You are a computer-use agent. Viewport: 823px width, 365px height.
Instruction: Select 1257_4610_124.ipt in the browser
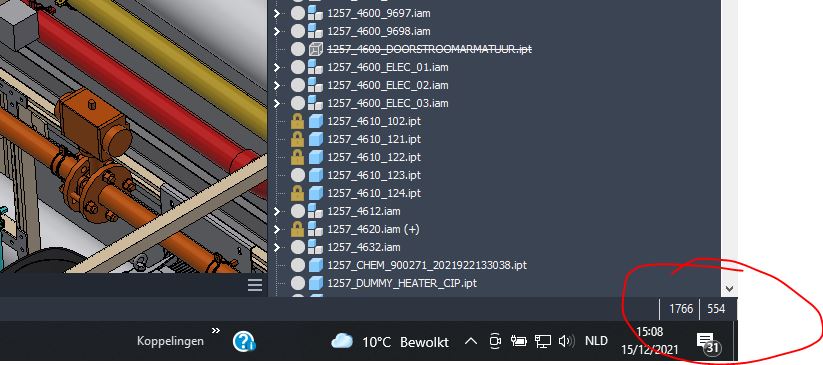374,193
